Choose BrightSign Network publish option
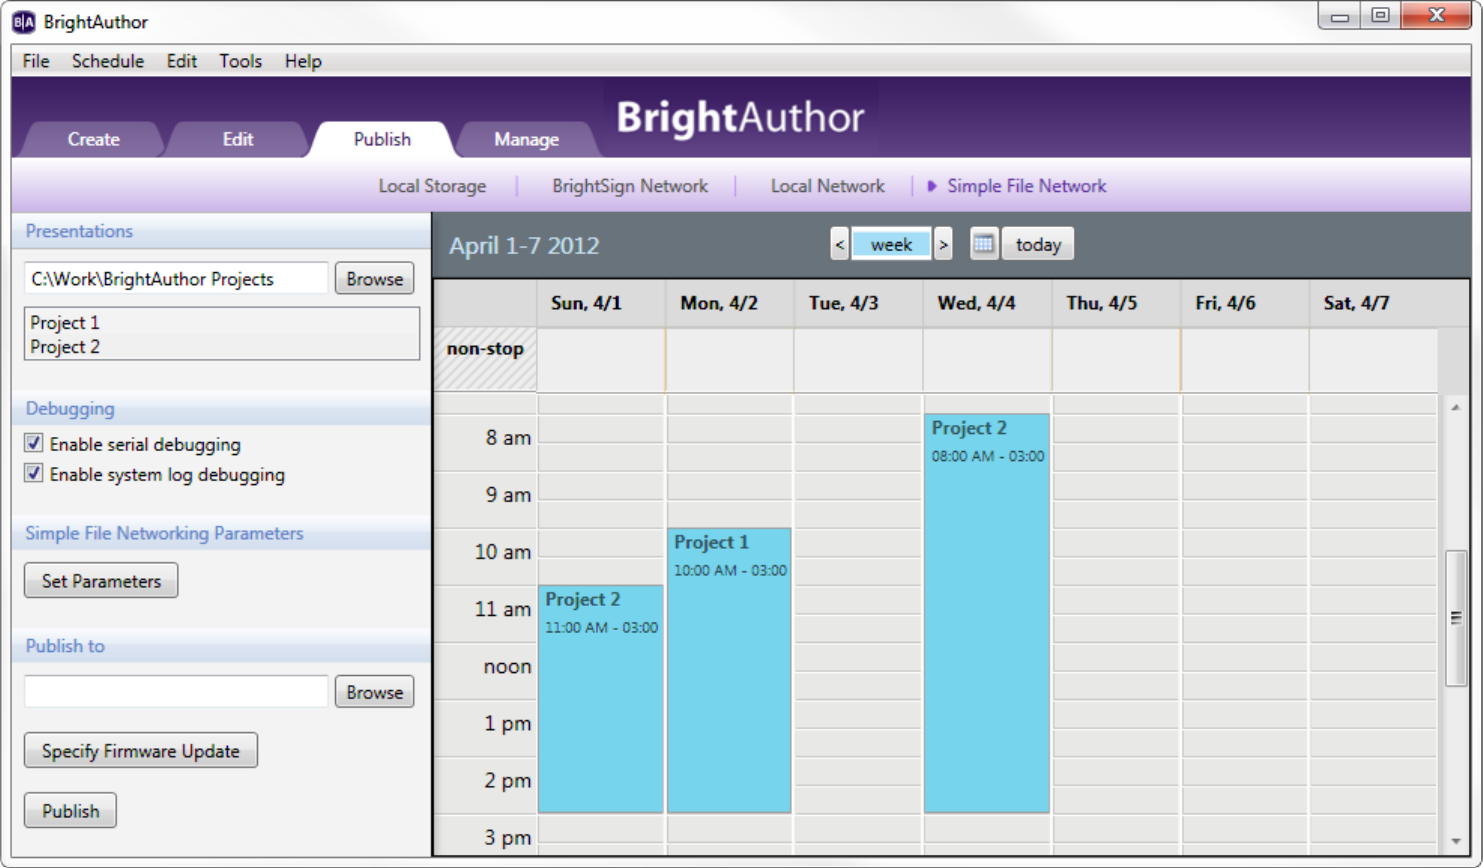1483x868 pixels. point(630,186)
